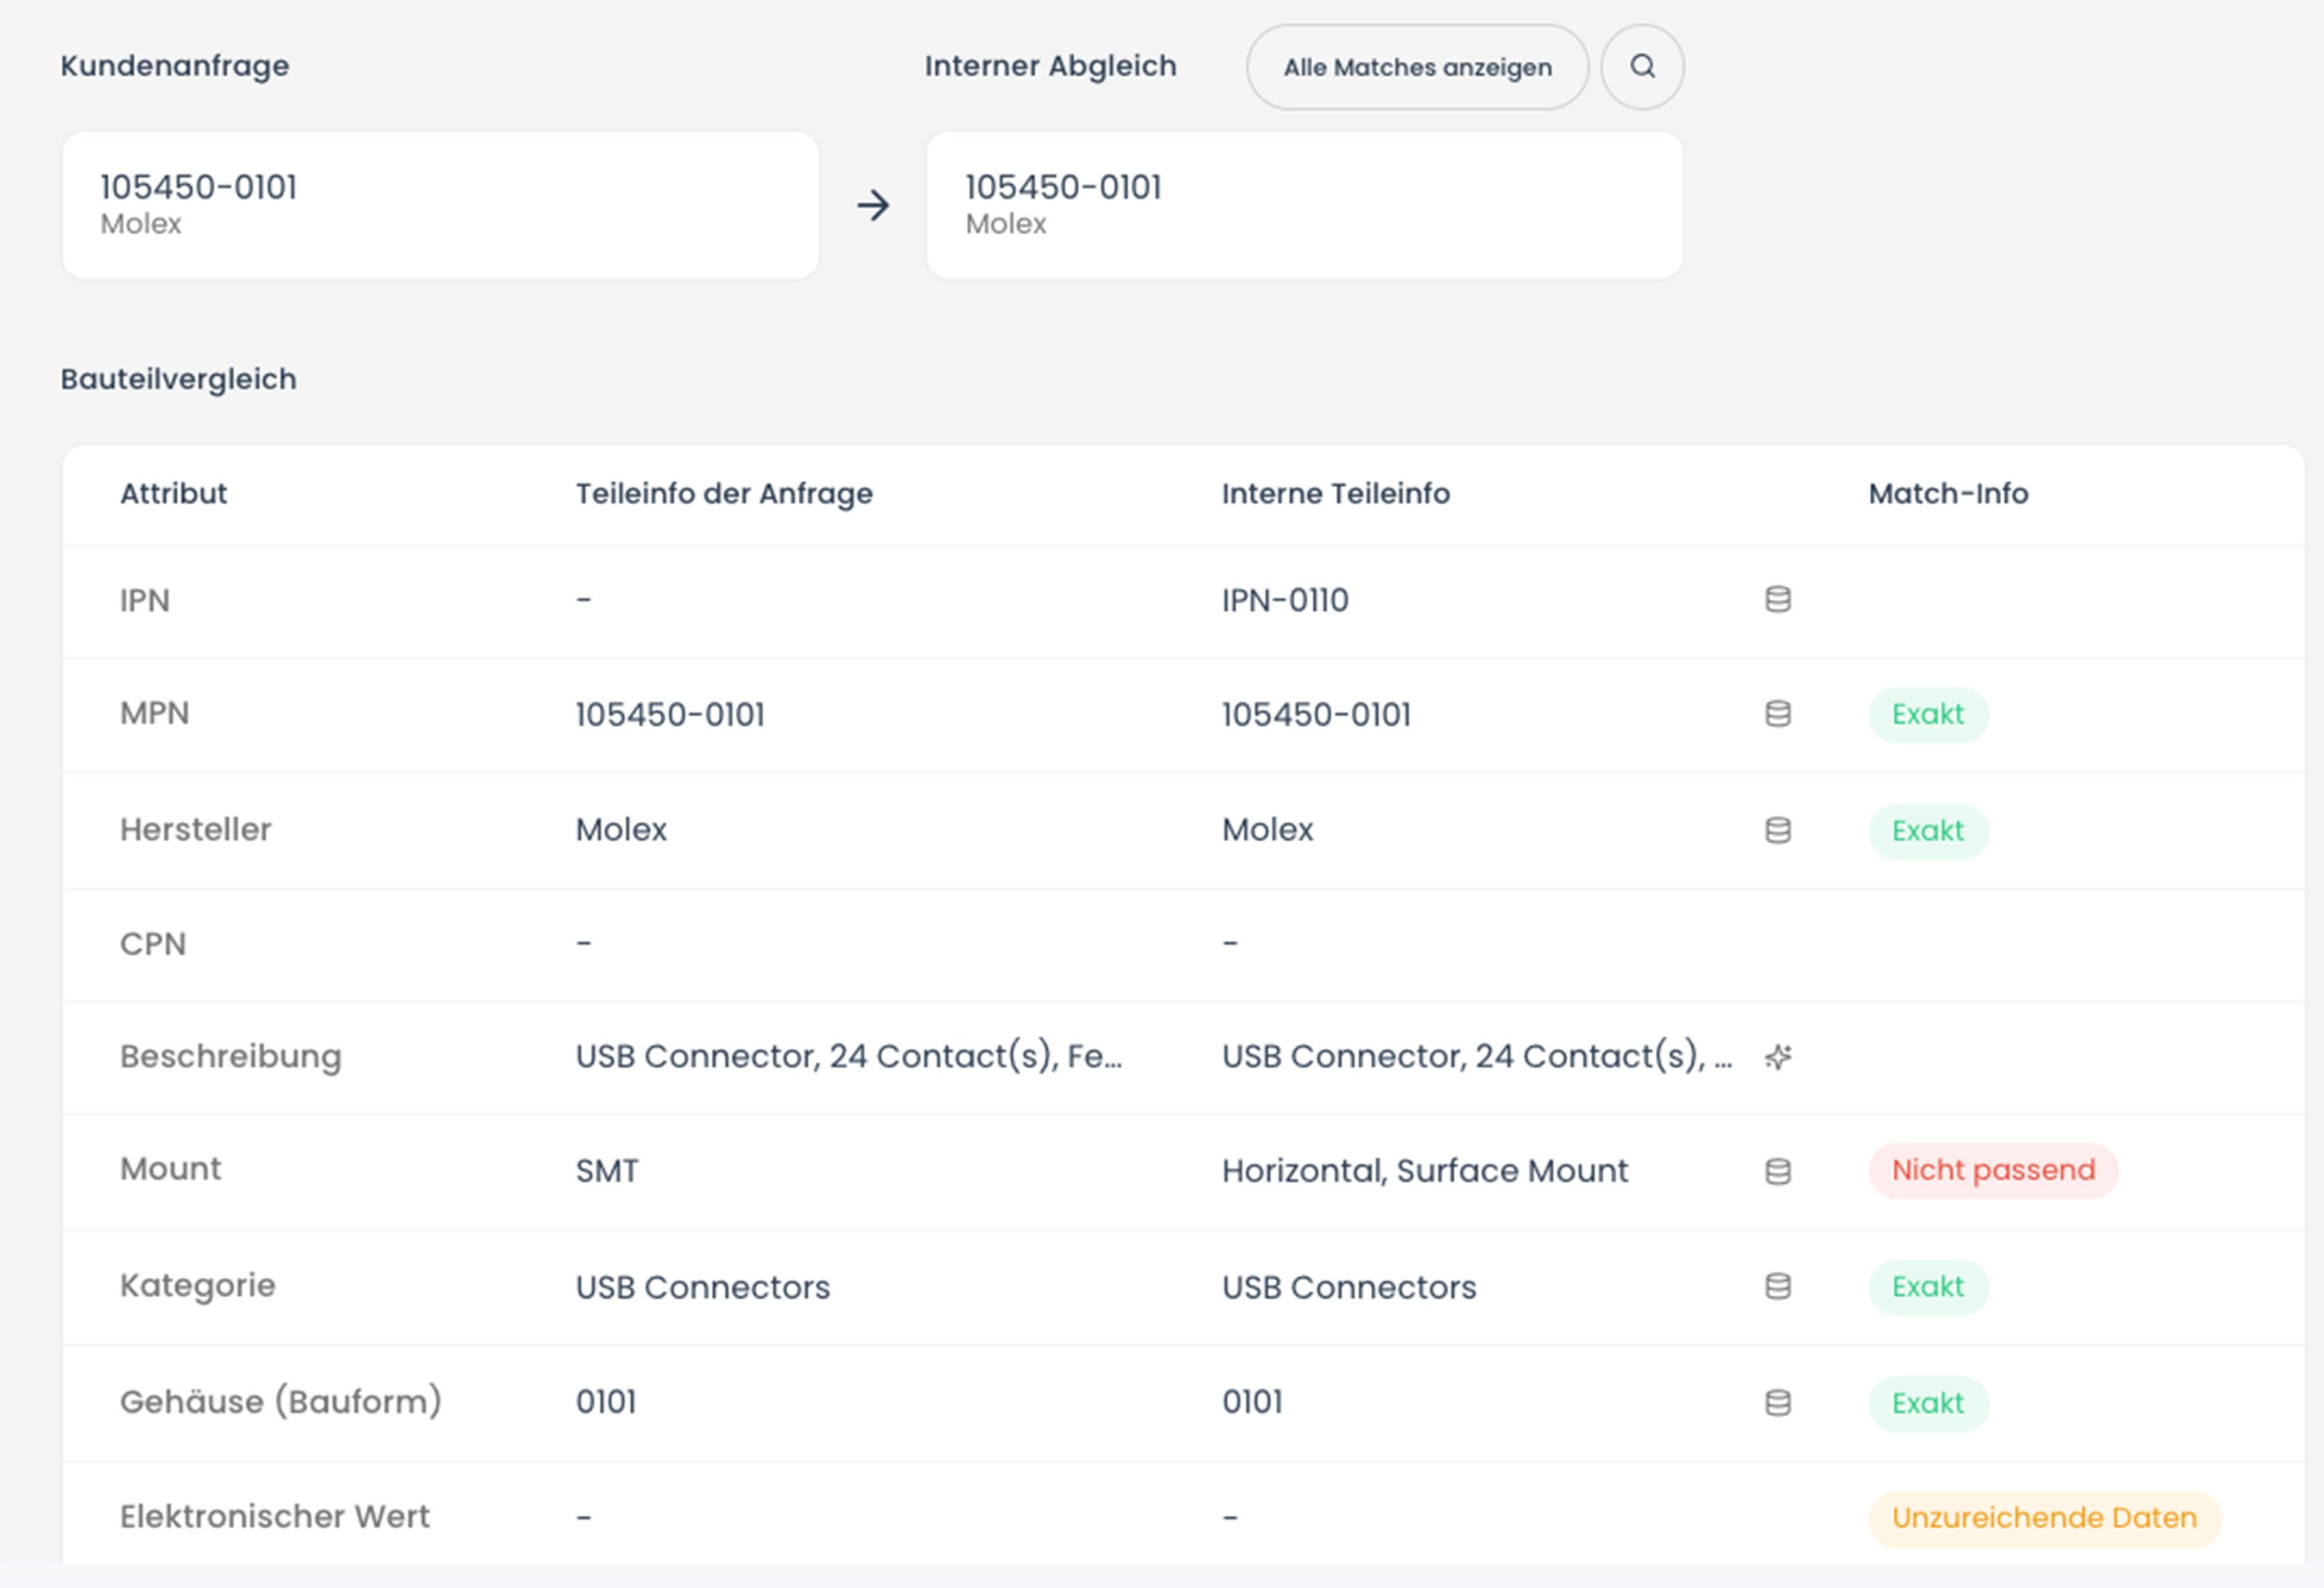
Task: Click the IPN-0110 internal value
Action: pos(1285,600)
